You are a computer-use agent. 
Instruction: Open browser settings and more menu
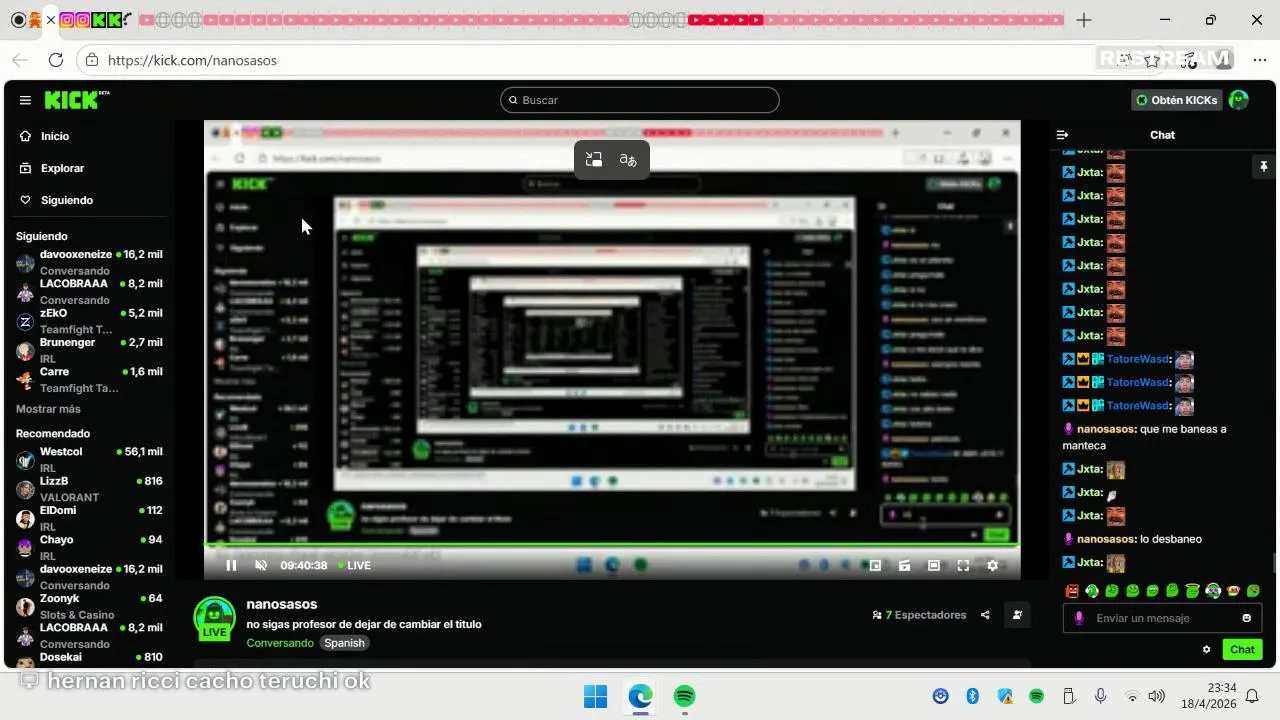1260,60
